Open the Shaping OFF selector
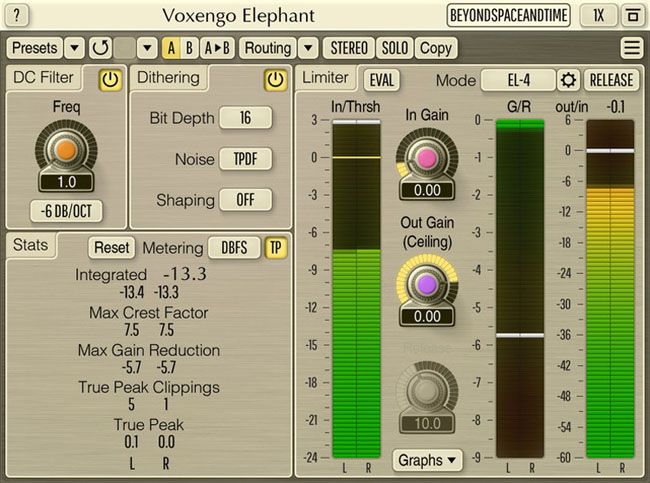 (x=245, y=200)
